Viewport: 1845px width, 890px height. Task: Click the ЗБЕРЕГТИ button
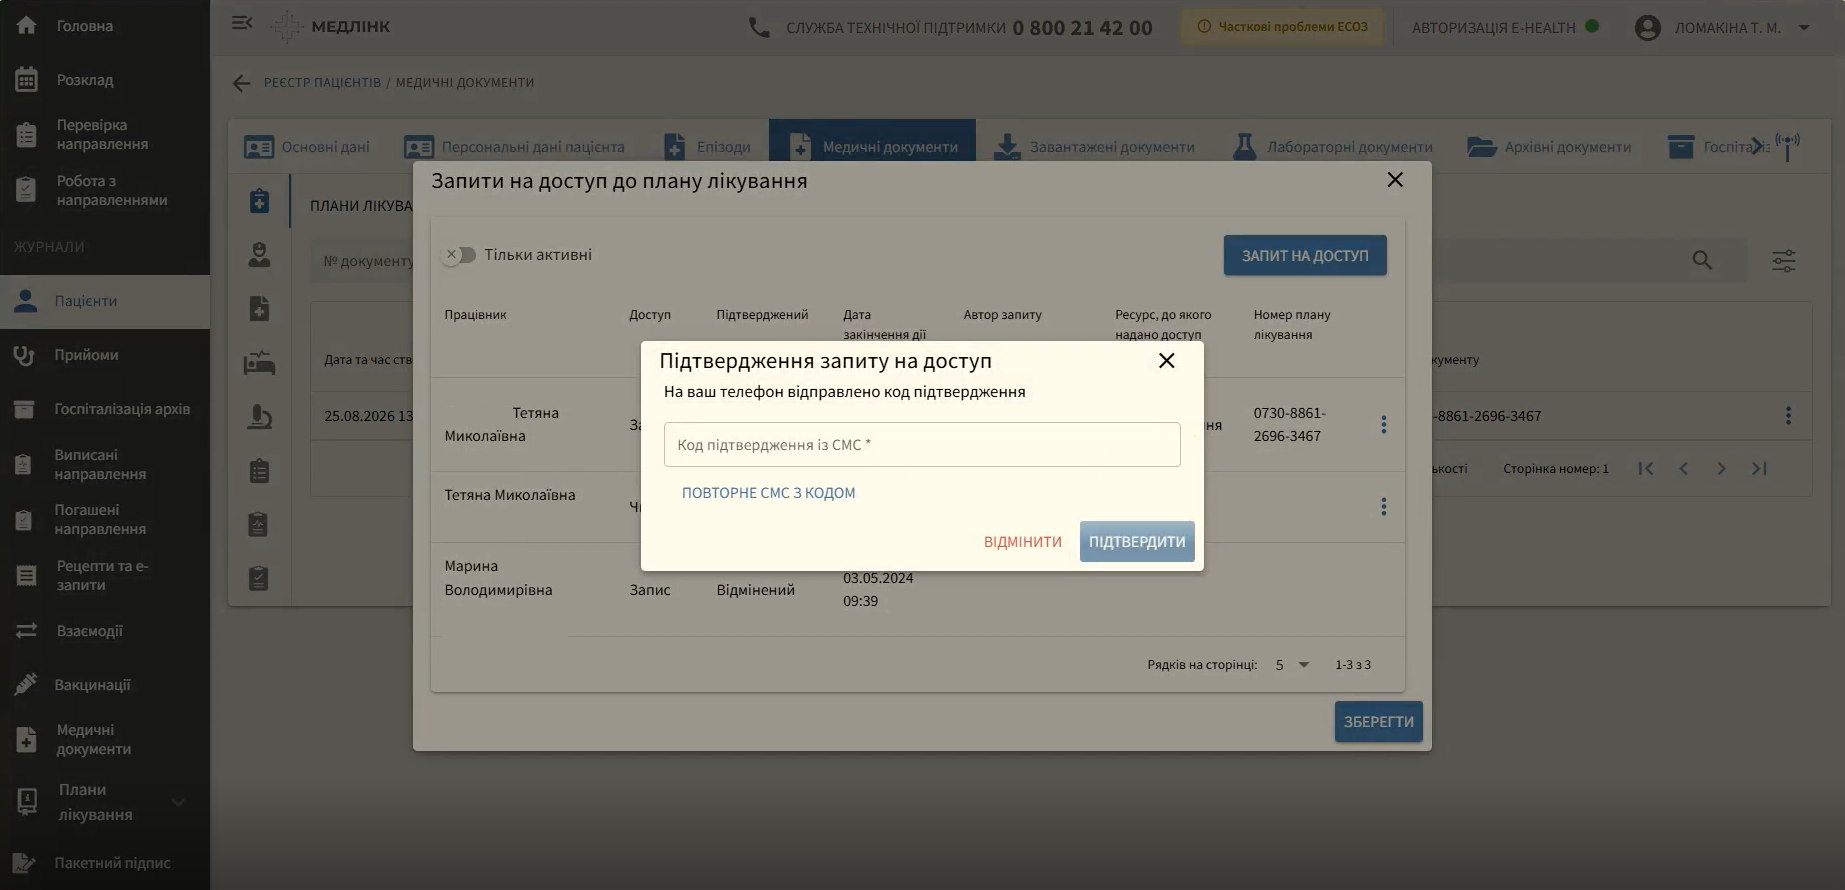[x=1378, y=722]
